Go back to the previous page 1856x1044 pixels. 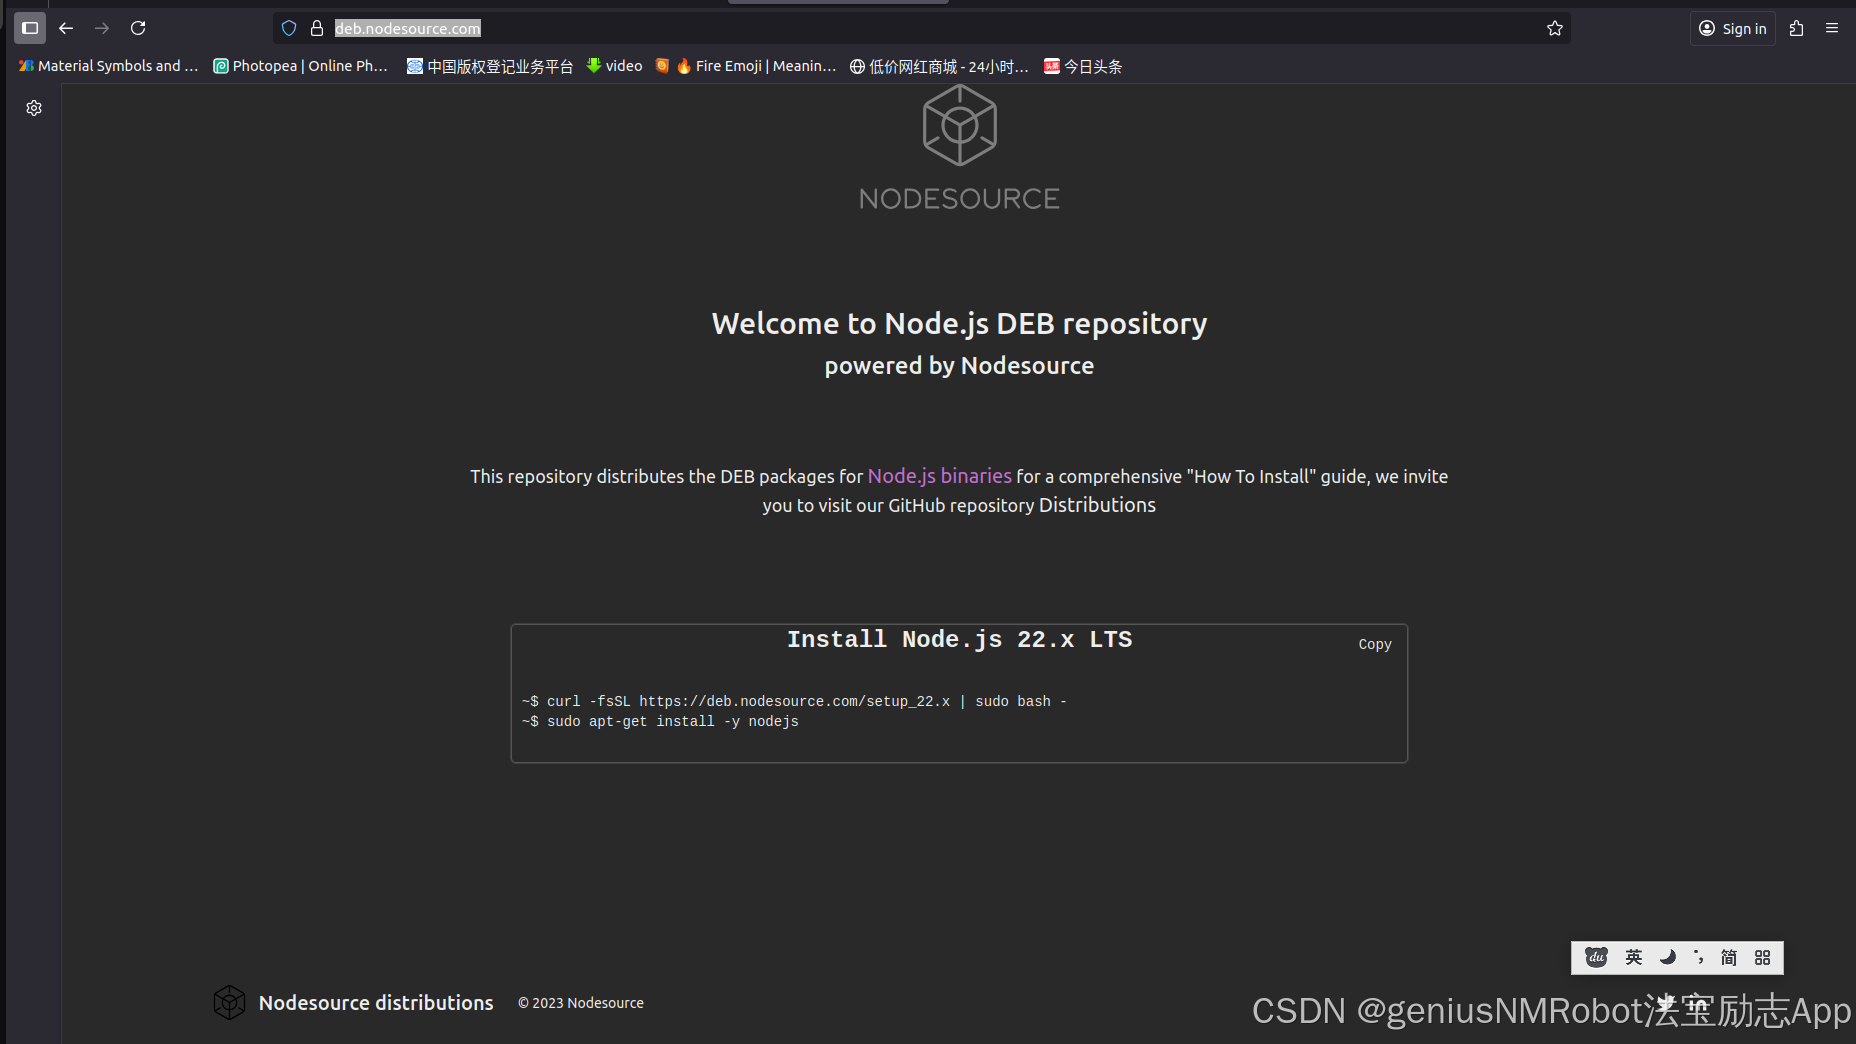66,28
